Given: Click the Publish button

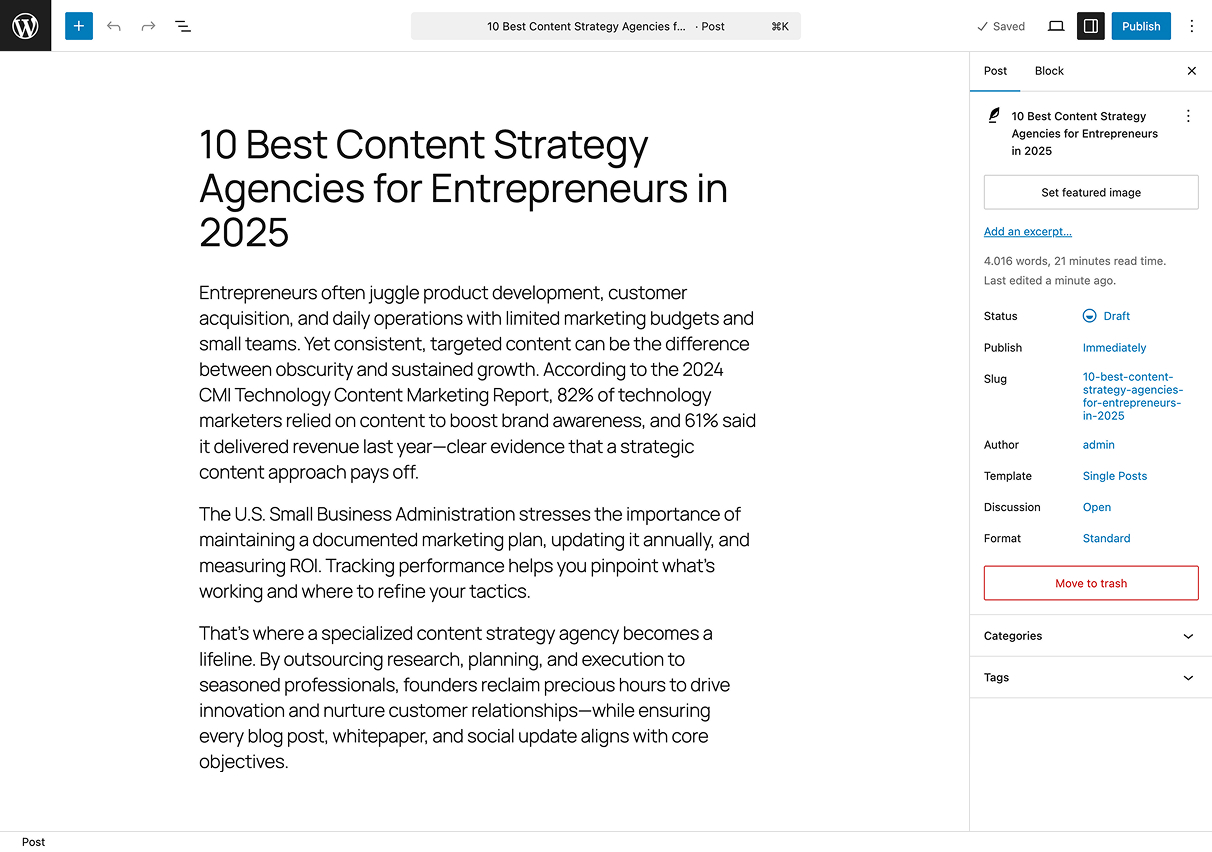Looking at the screenshot, I should tap(1140, 26).
